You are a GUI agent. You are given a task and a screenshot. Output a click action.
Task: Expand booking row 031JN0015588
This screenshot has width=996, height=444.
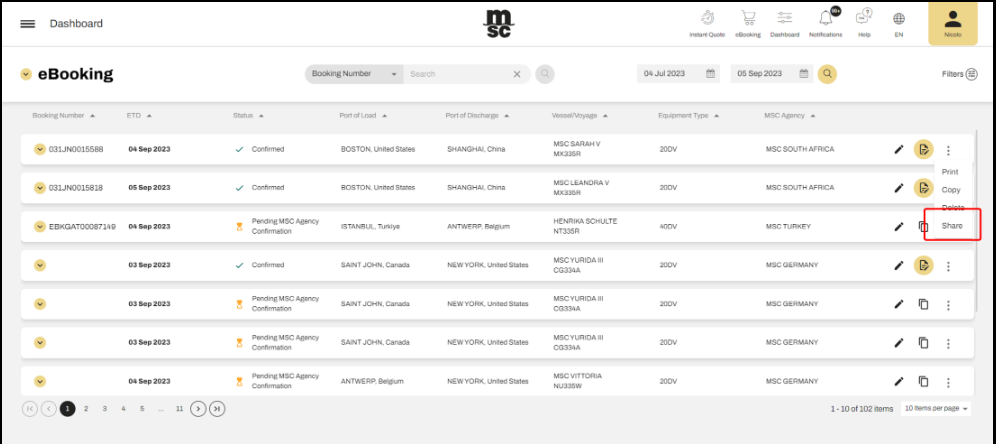pos(40,149)
